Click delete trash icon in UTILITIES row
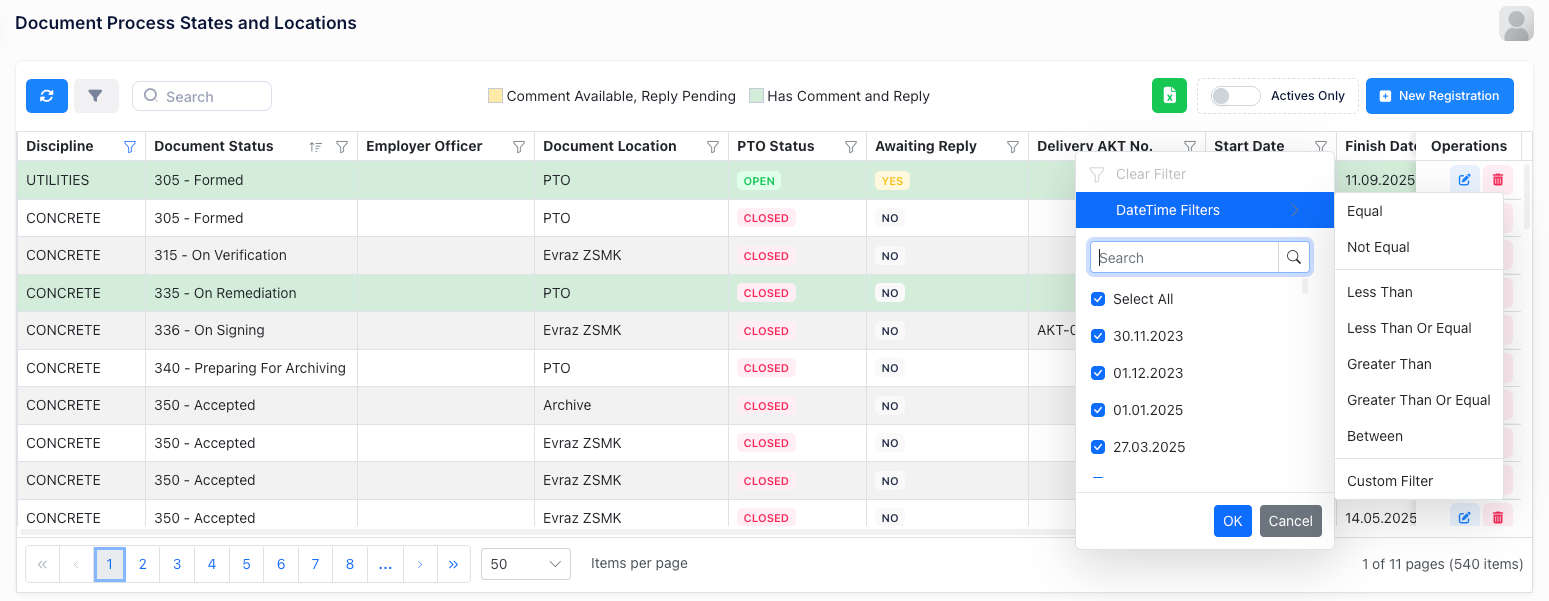The width and height of the screenshot is (1549, 601). 1497,180
